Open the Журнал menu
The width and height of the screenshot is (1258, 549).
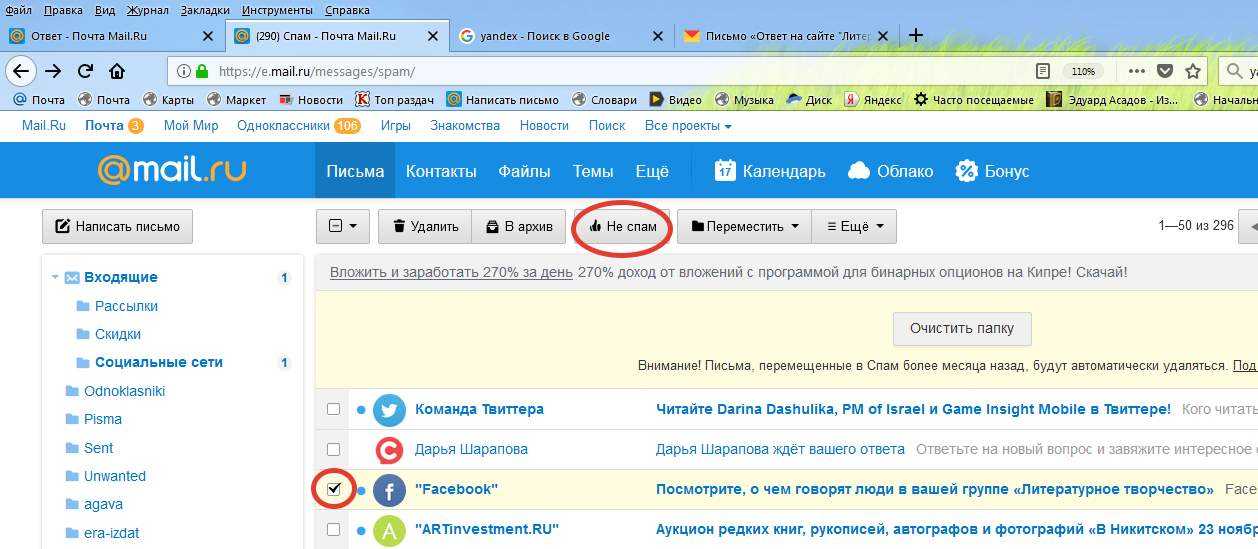(x=148, y=10)
